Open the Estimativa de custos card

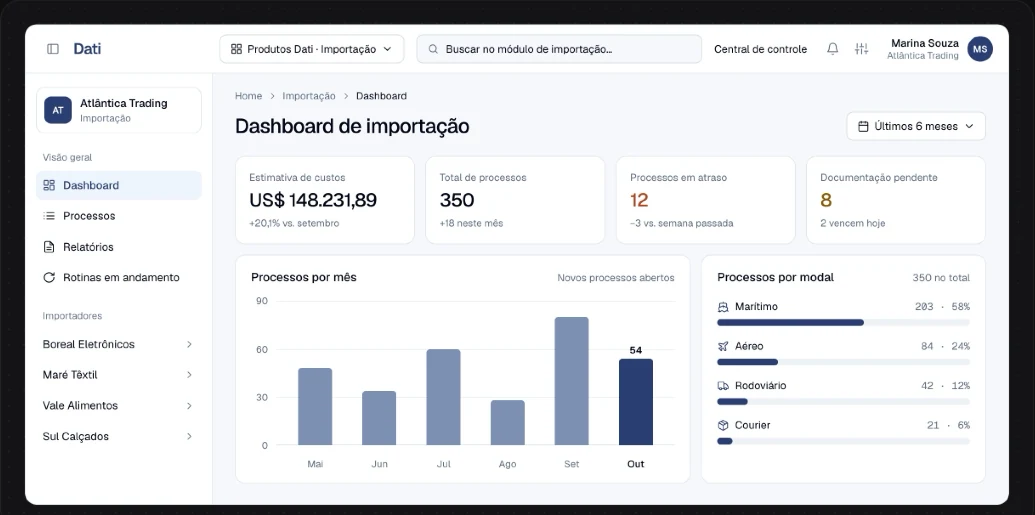pyautogui.click(x=325, y=200)
